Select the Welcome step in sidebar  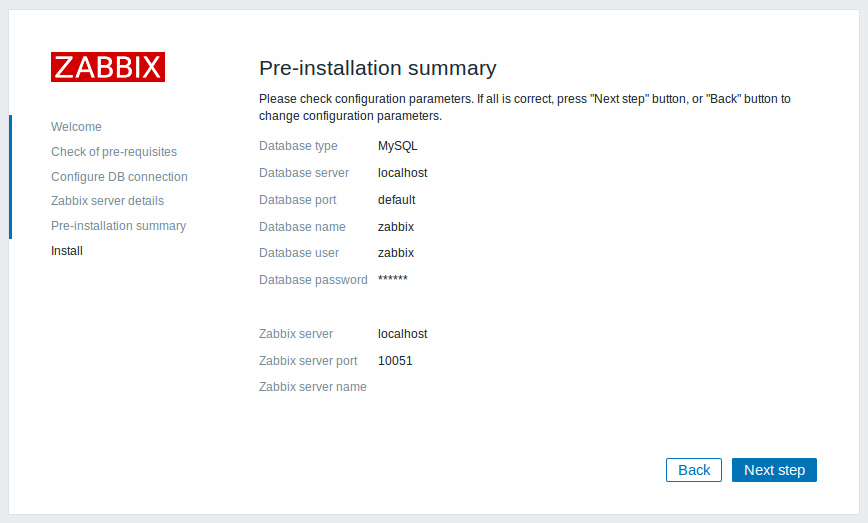point(76,127)
